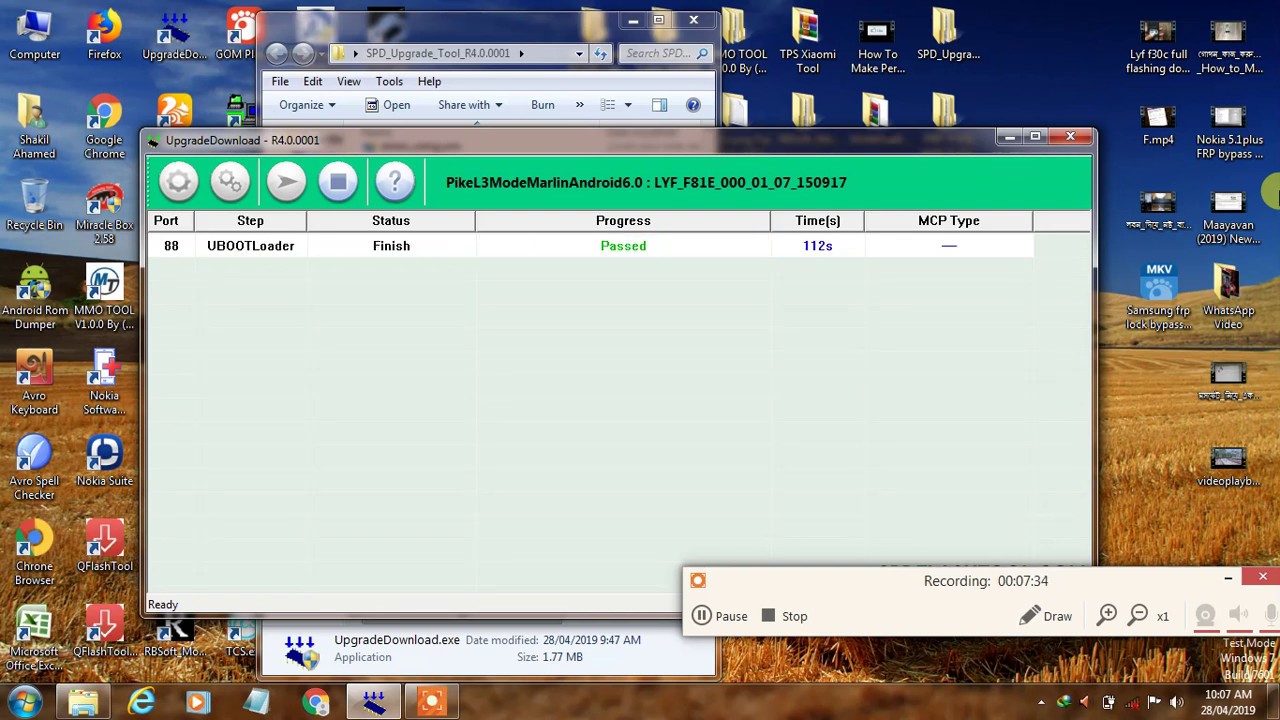Open the Edit menu in Explorer window
This screenshot has width=1280, height=720.
point(313,82)
